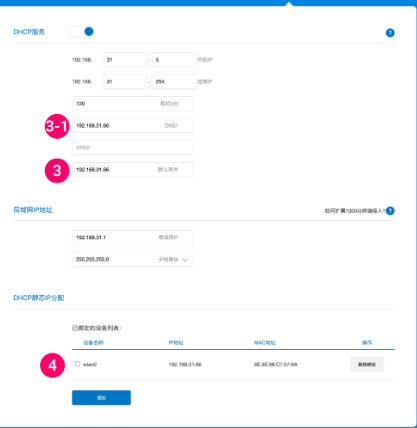
Task: Open help icon beside DHCP服务 header
Action: tap(390, 33)
